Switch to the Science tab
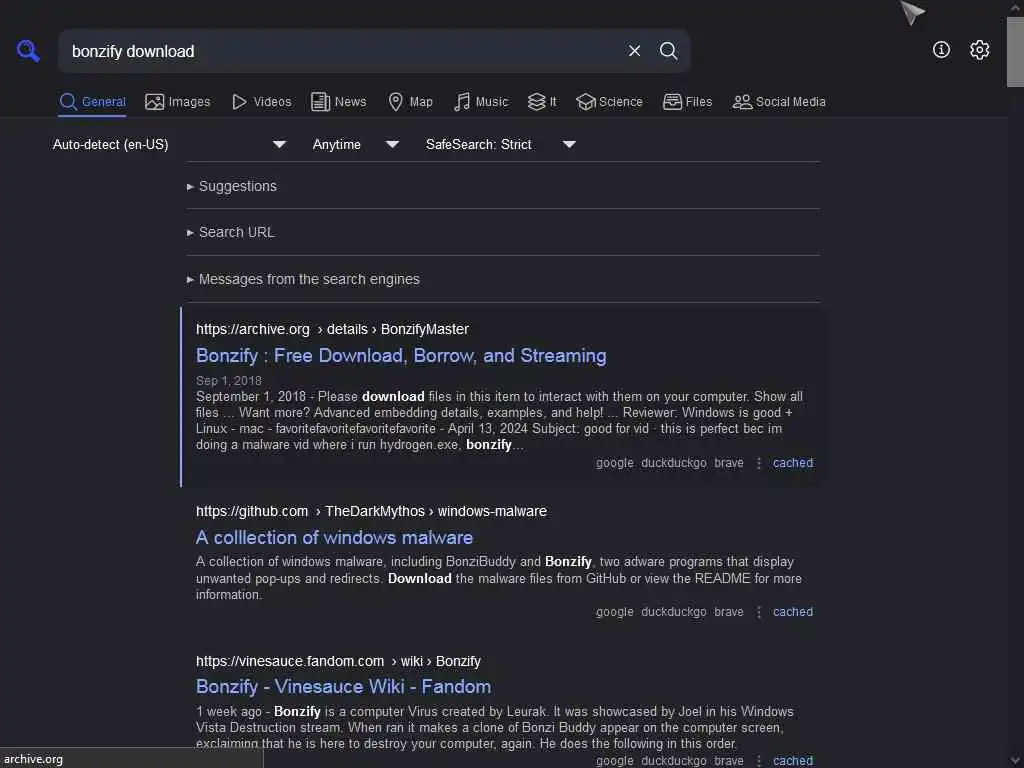The height and width of the screenshot is (768, 1024). [610, 102]
